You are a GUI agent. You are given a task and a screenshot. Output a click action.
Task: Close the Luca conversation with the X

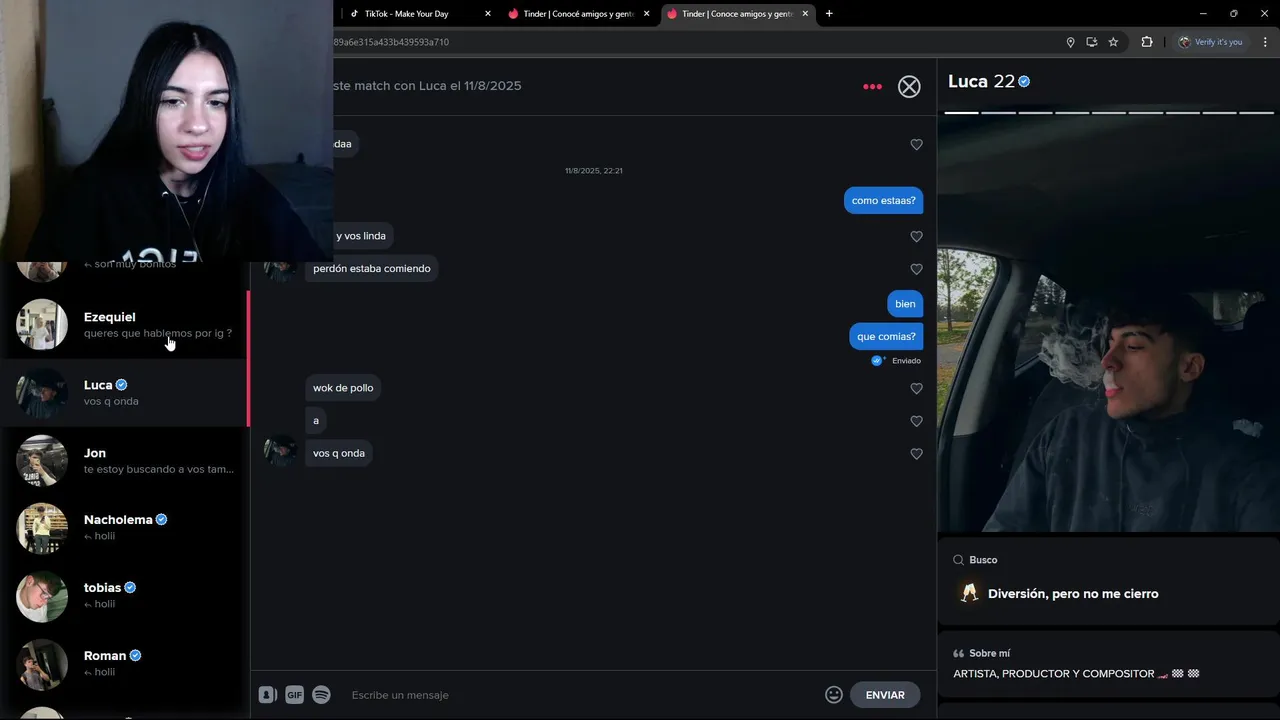909,87
